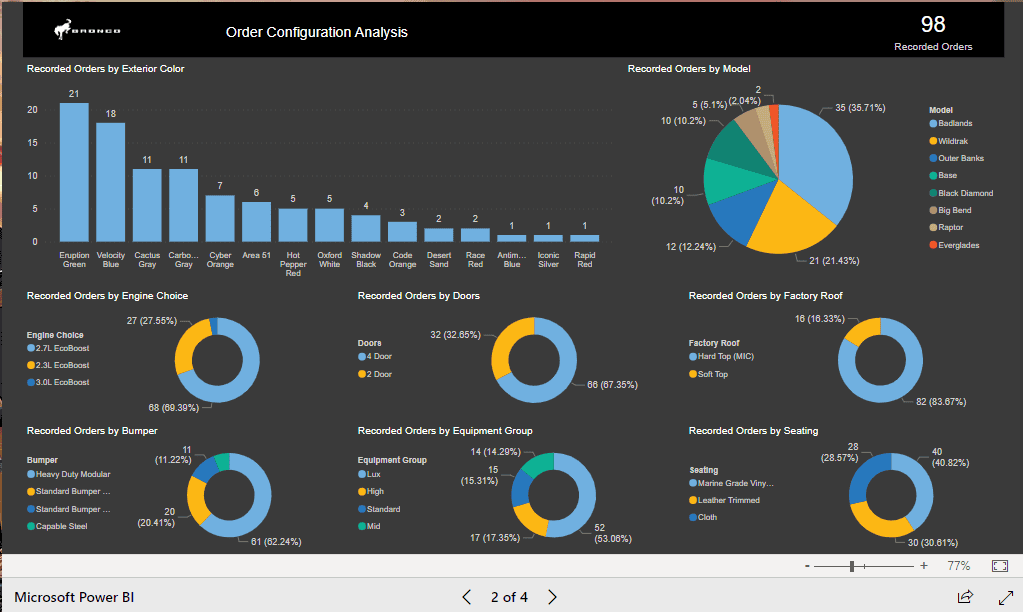Select 2 Door legend entry

click(x=375, y=374)
